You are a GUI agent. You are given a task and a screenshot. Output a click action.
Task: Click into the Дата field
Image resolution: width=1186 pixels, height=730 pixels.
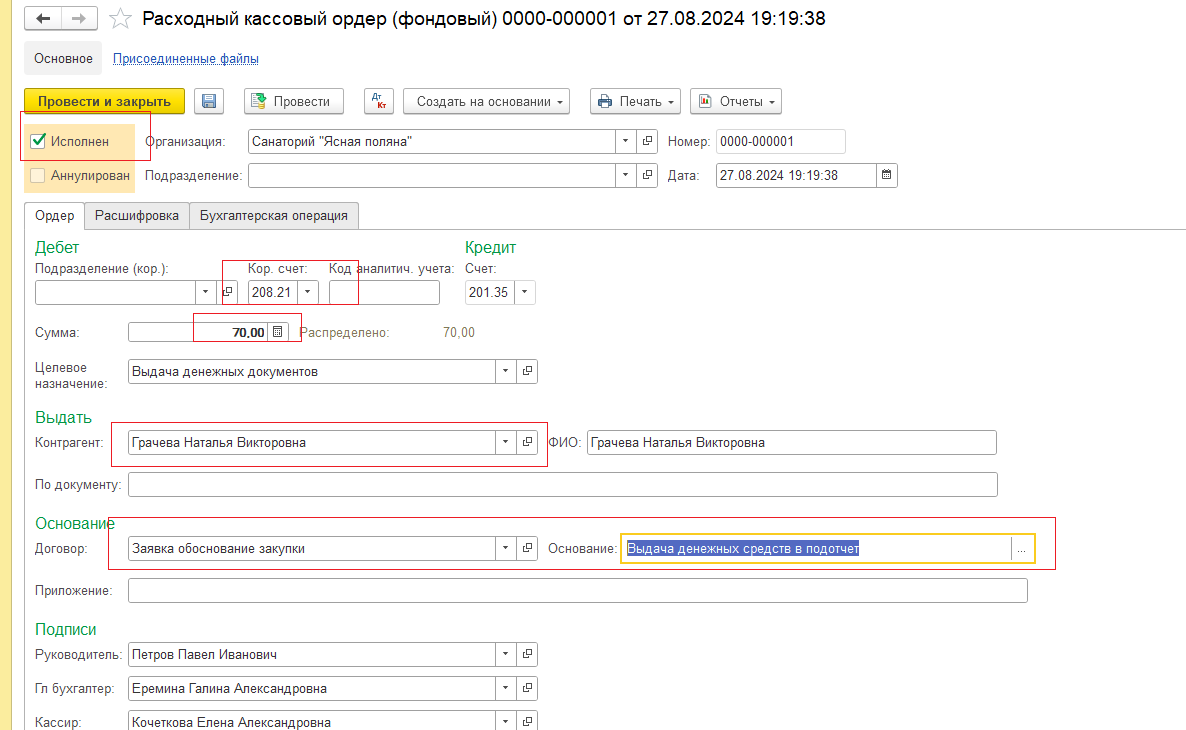796,176
